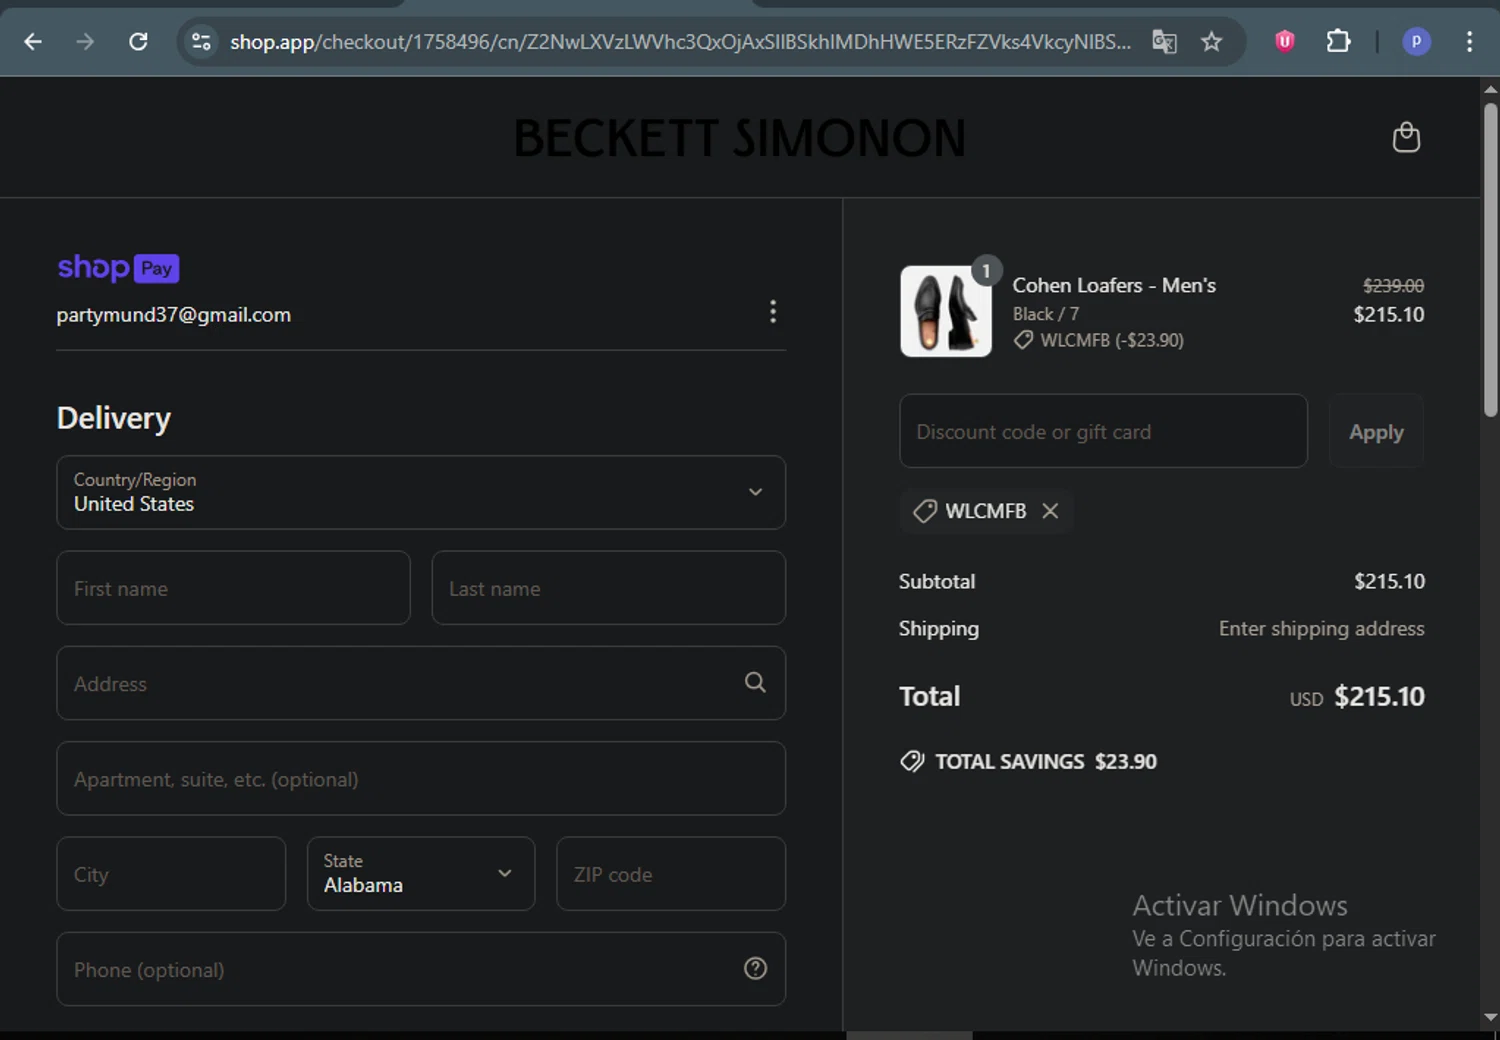Viewport: 1500px width, 1040px height.
Task: Click the Apartment, suite, etc. field
Action: point(421,778)
